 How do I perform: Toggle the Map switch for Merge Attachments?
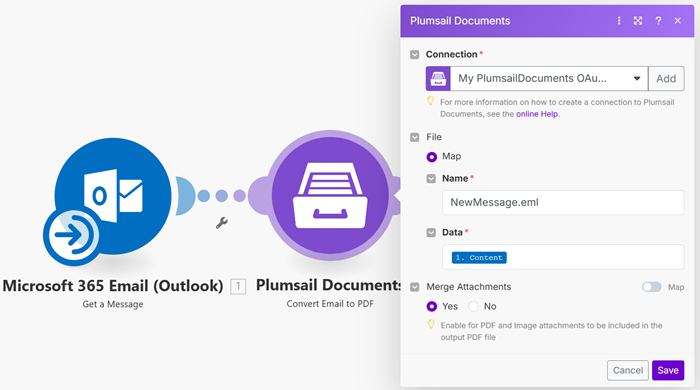(x=652, y=287)
